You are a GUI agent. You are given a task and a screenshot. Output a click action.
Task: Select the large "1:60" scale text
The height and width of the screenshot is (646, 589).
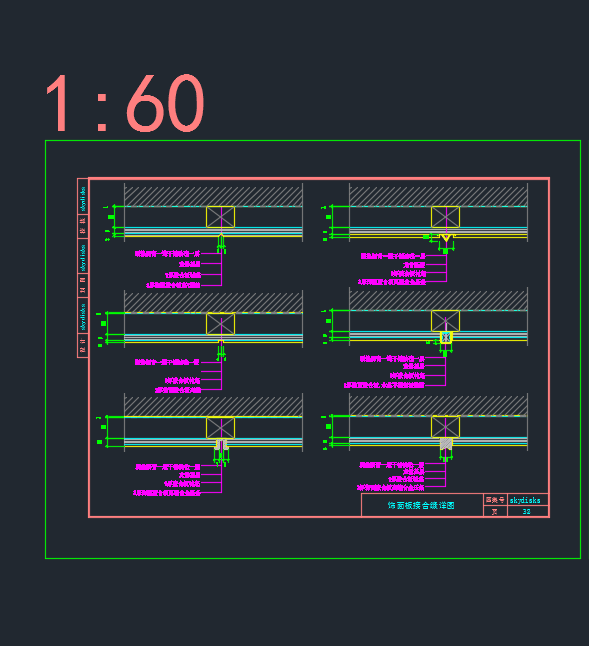tap(125, 103)
